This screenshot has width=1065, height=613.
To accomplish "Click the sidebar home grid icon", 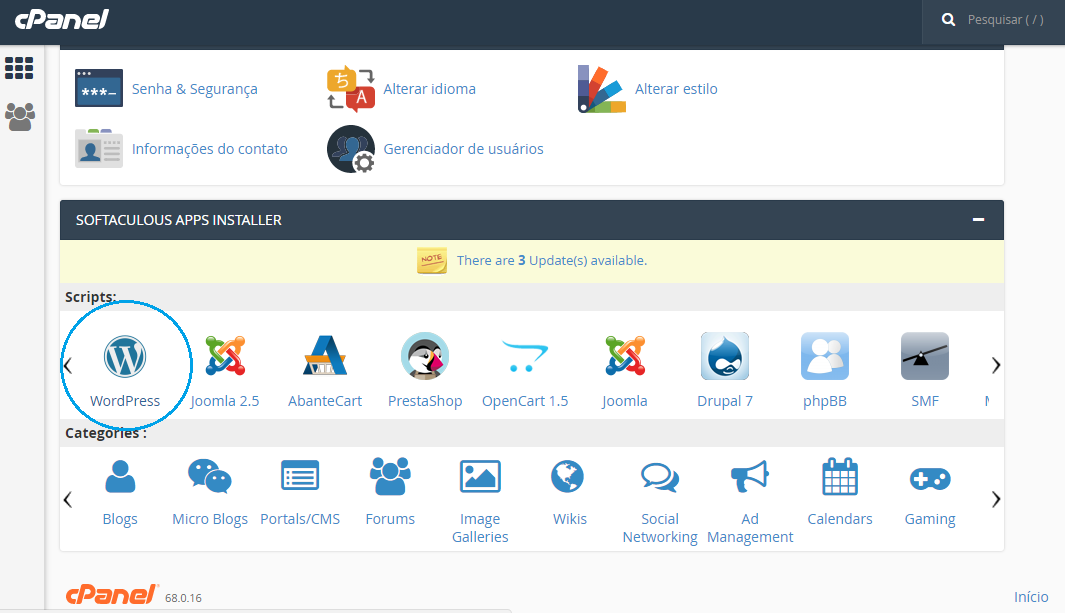I will [19, 68].
